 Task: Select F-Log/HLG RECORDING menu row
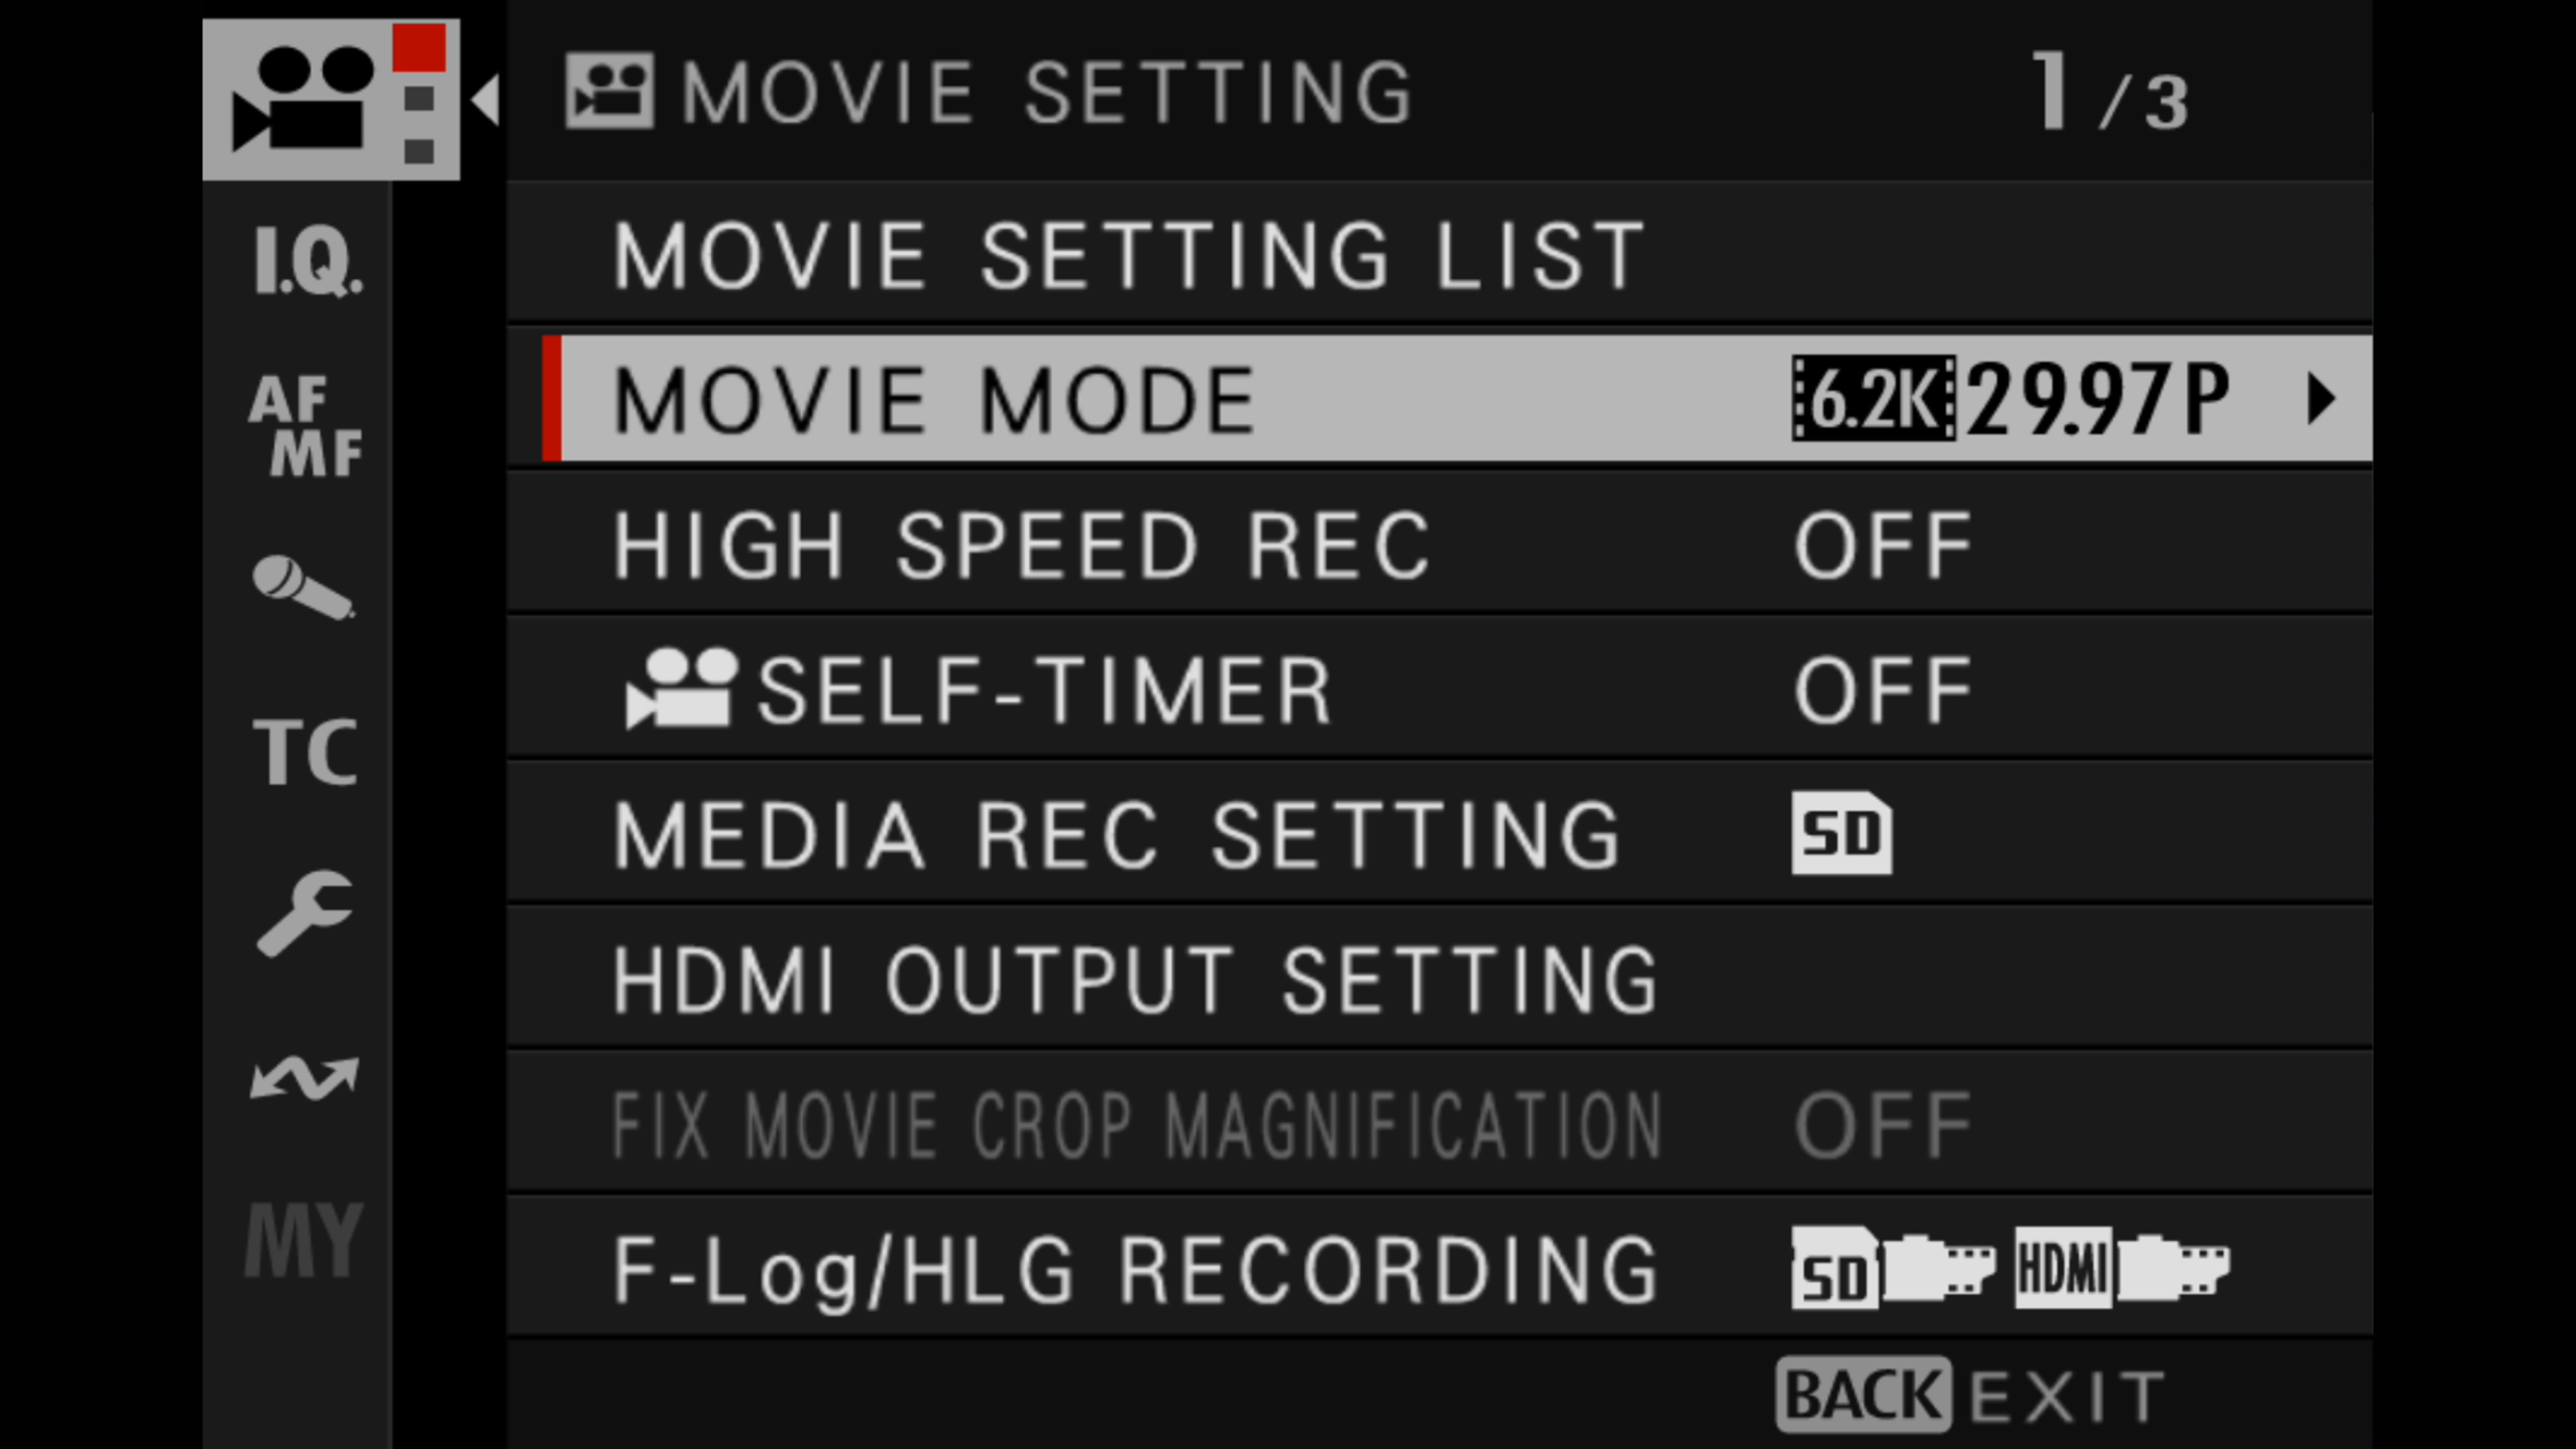click(1136, 1270)
